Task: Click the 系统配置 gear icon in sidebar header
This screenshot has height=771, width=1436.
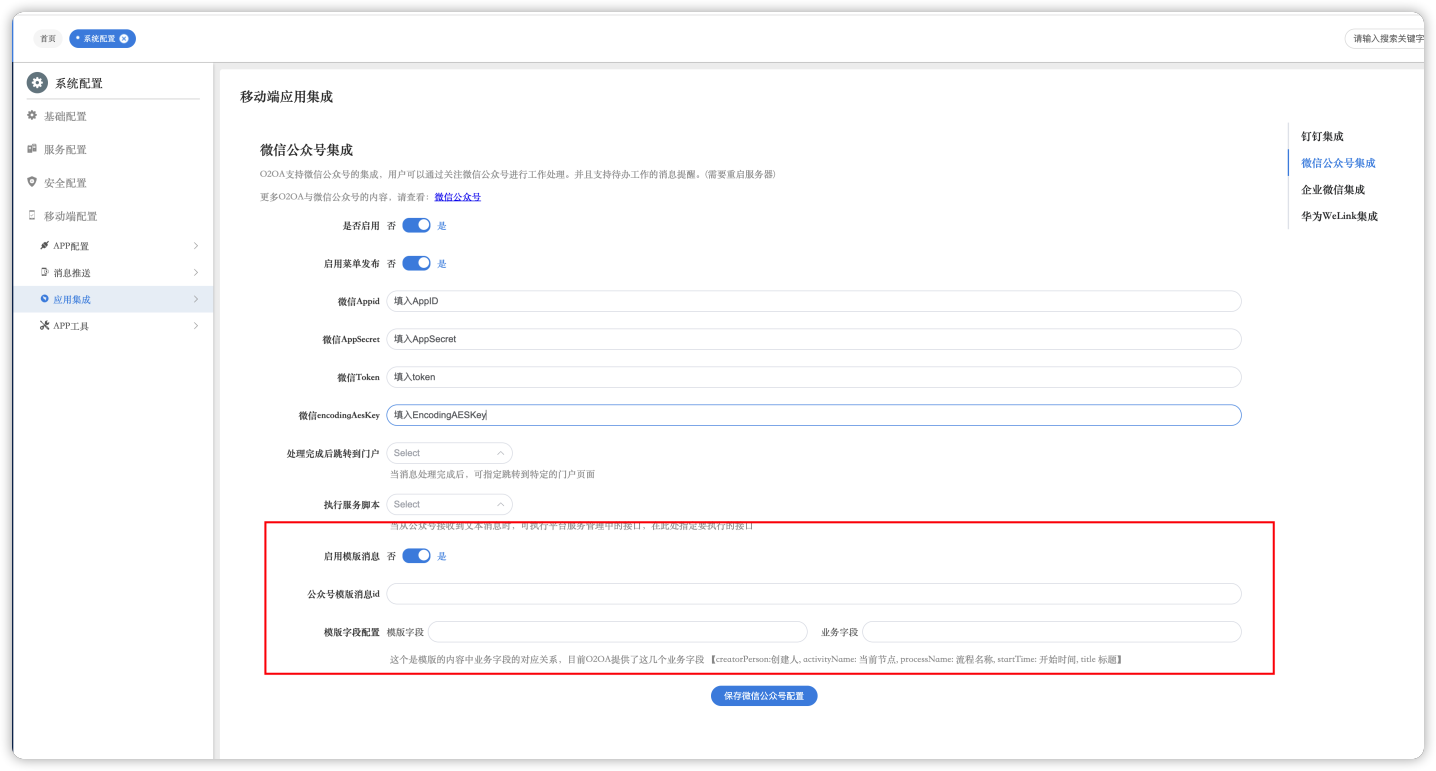Action: [37, 83]
